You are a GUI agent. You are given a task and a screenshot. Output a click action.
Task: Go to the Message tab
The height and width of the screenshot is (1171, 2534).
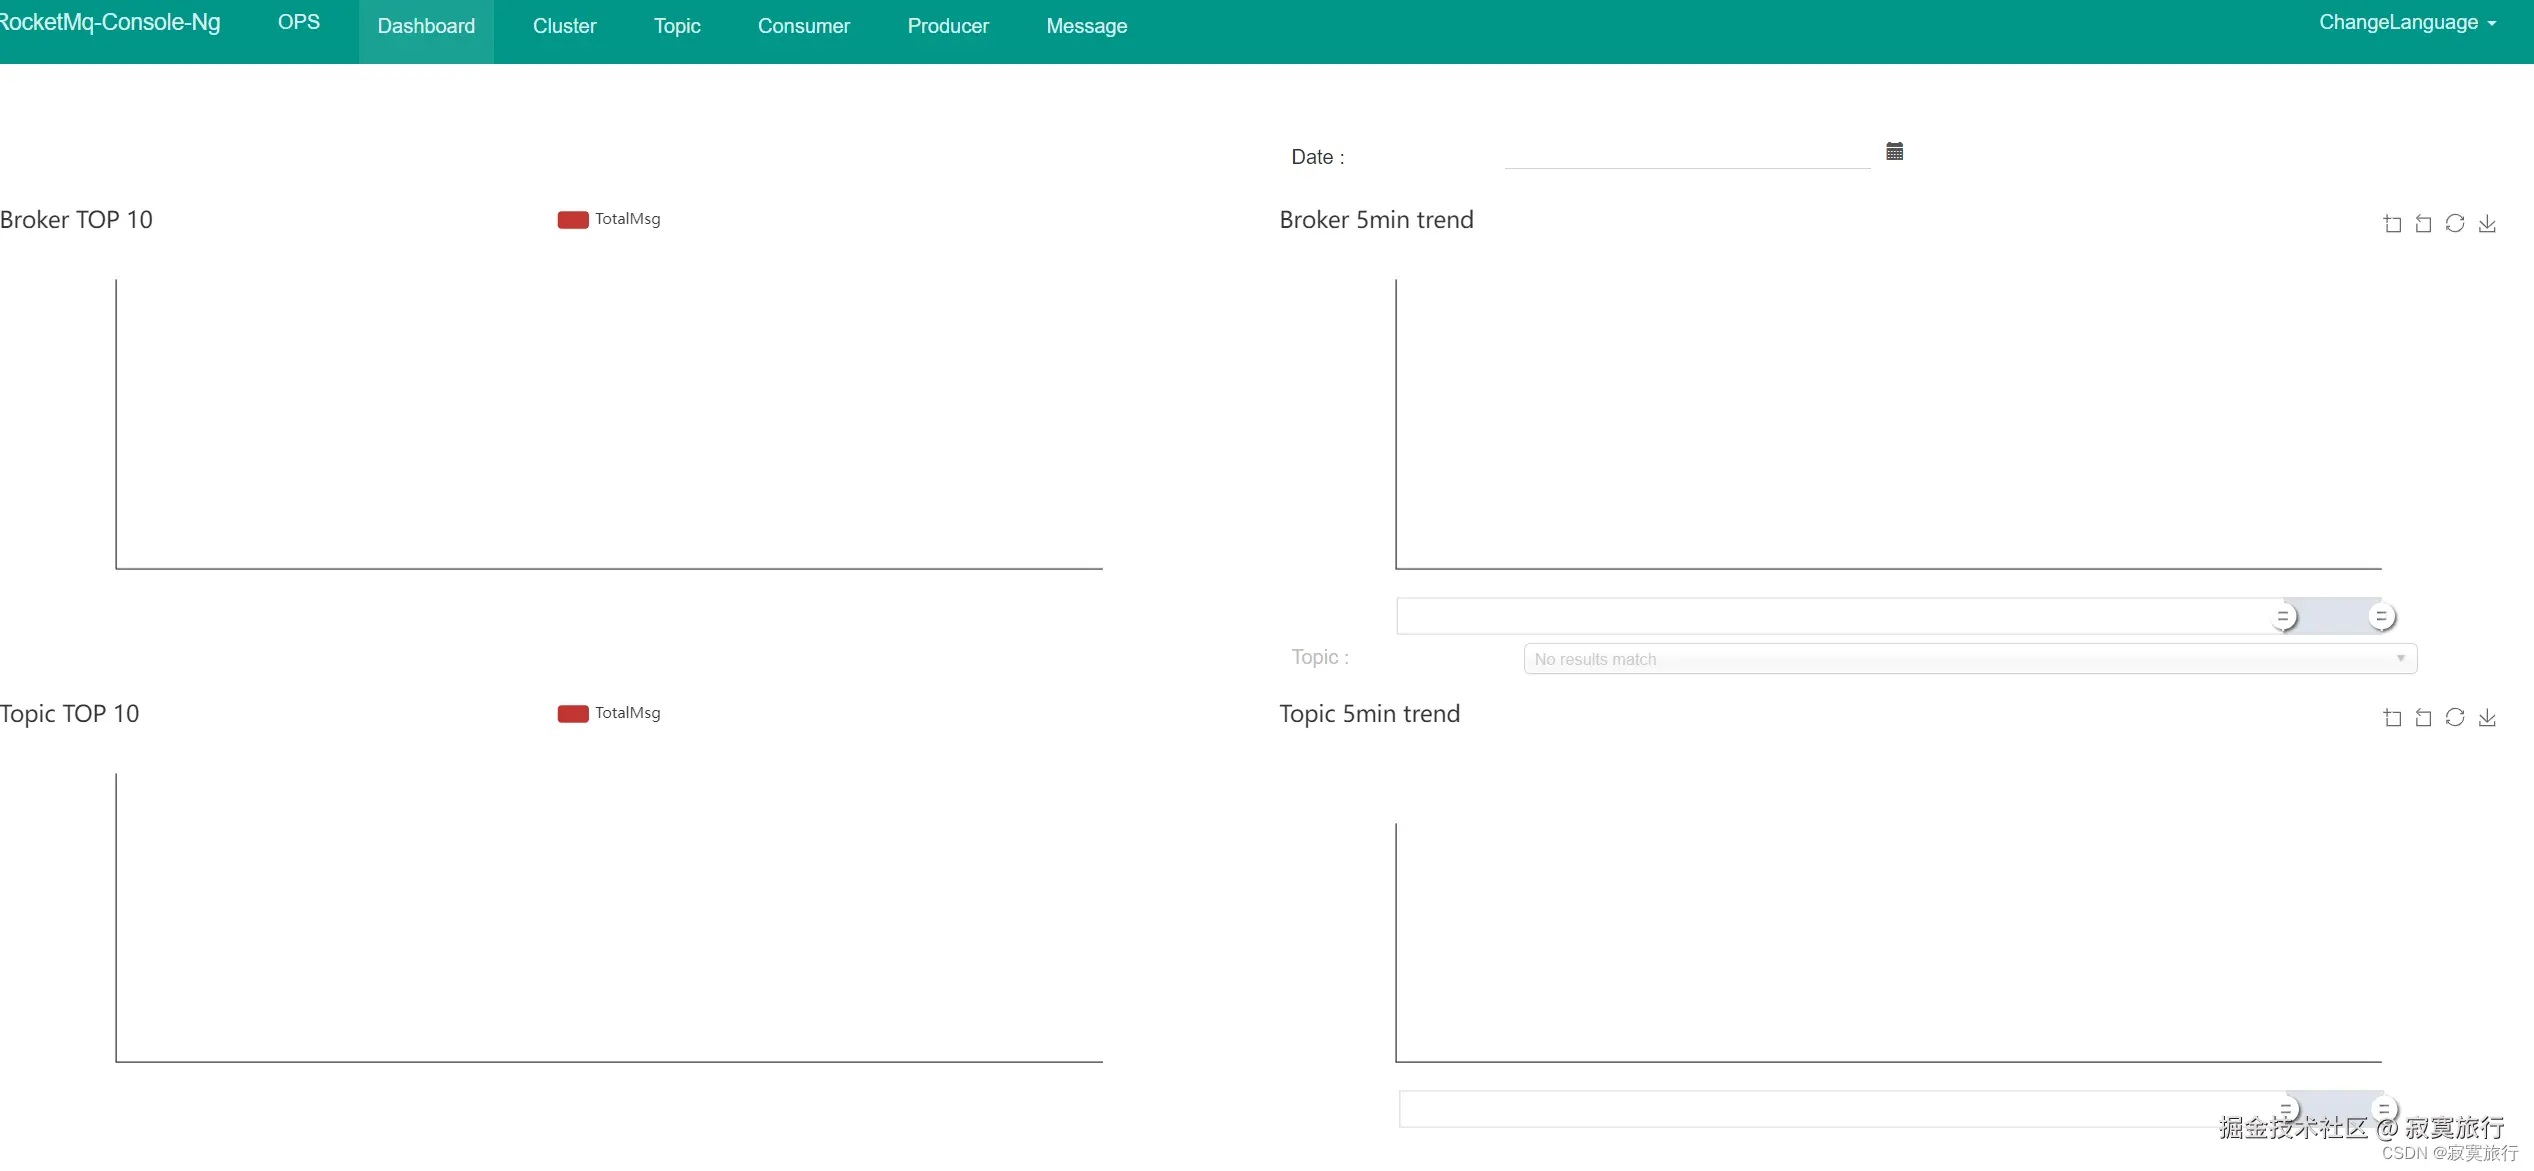tap(1086, 27)
